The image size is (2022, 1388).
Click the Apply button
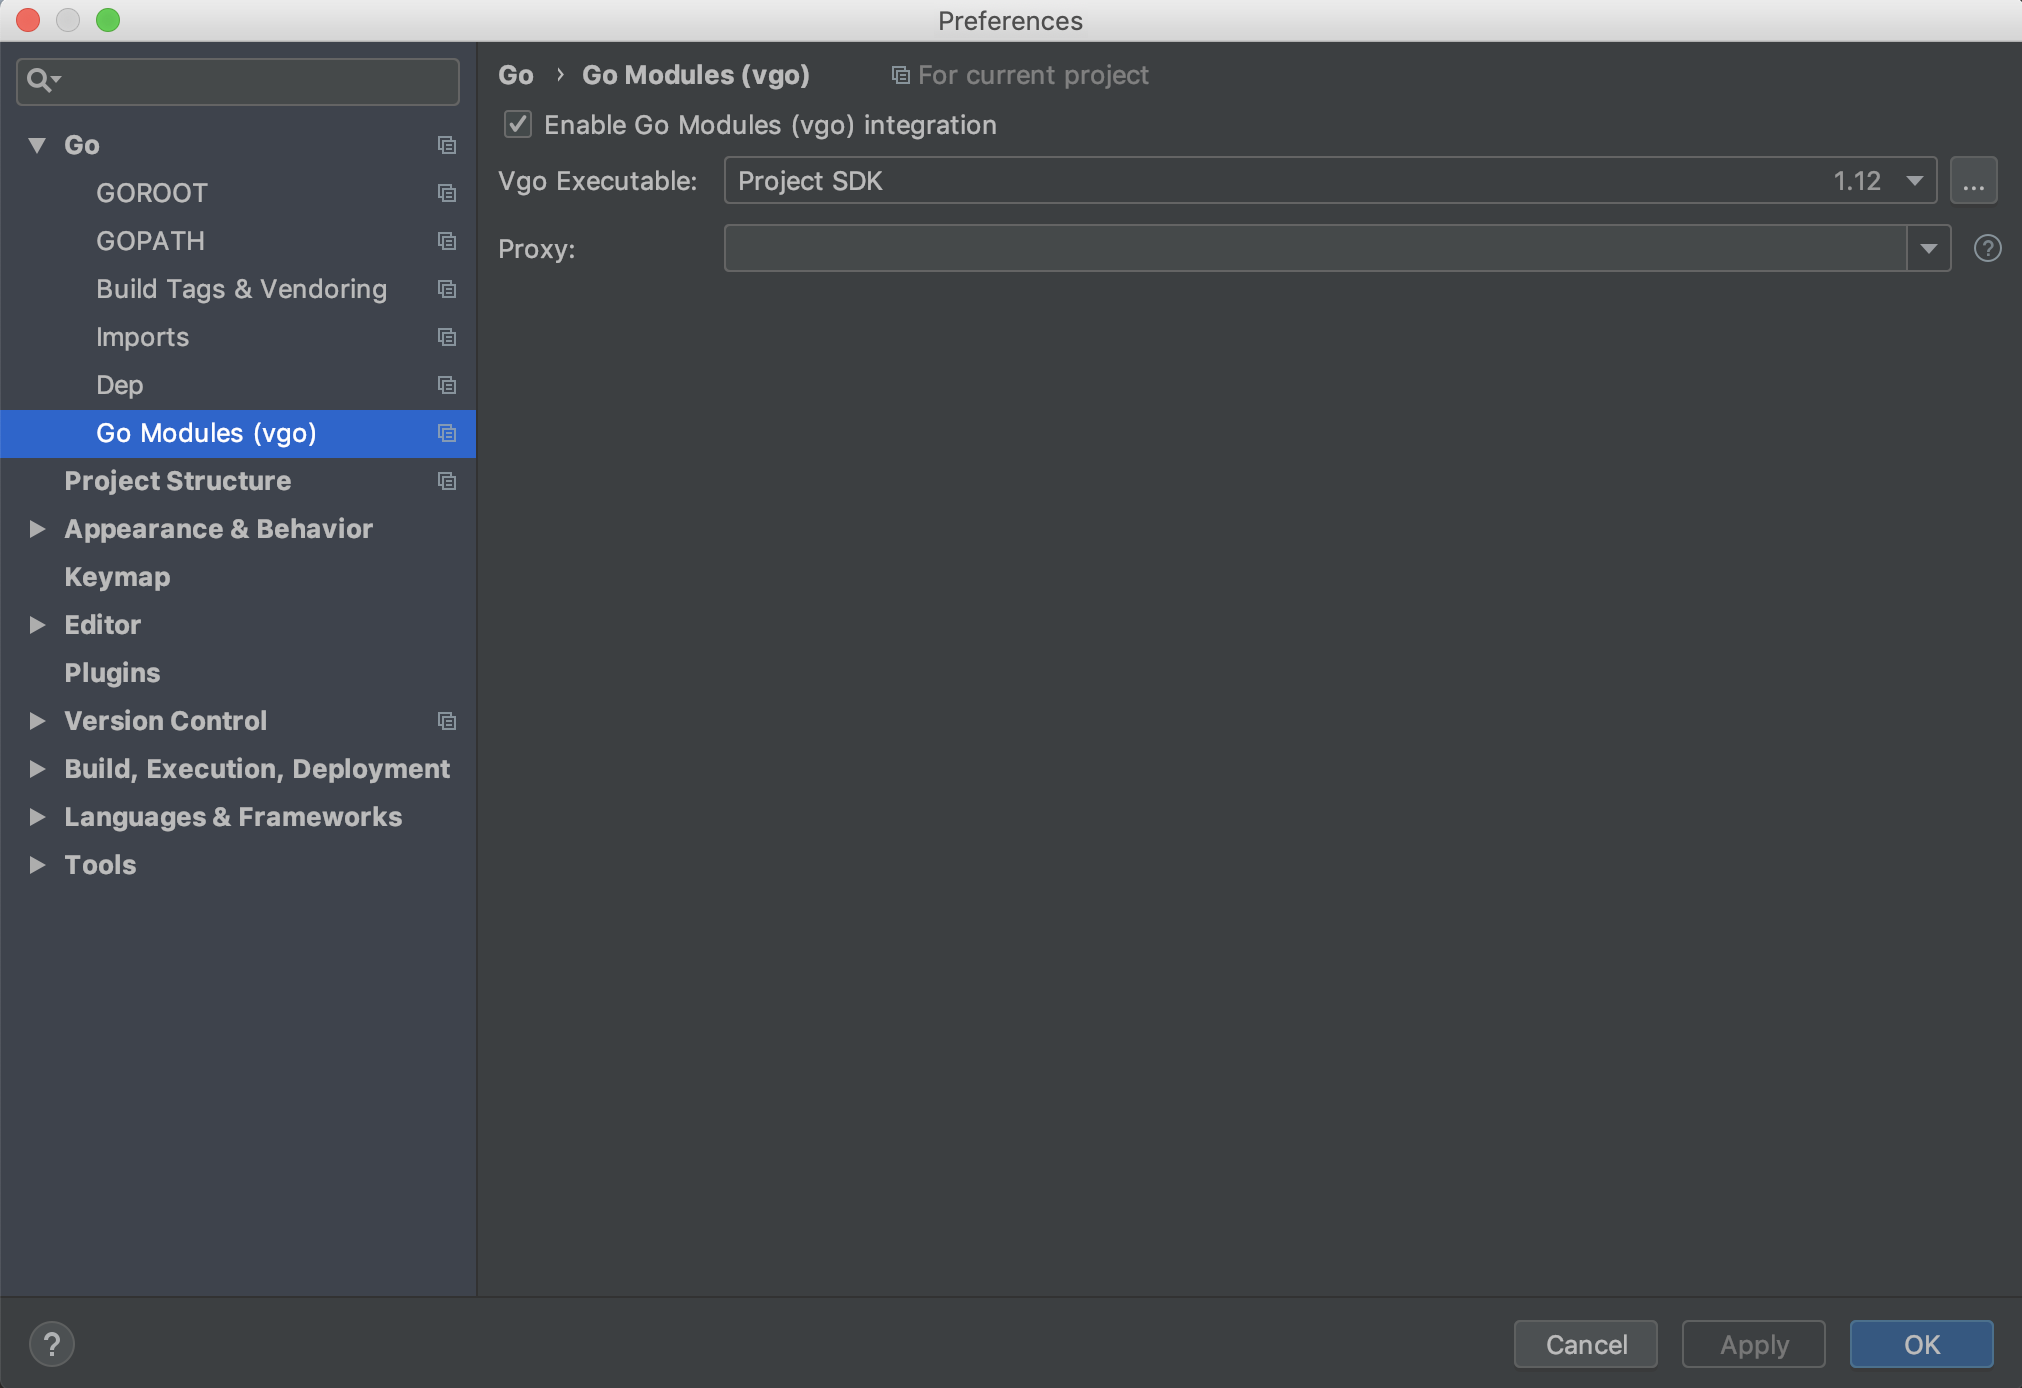click(1752, 1344)
